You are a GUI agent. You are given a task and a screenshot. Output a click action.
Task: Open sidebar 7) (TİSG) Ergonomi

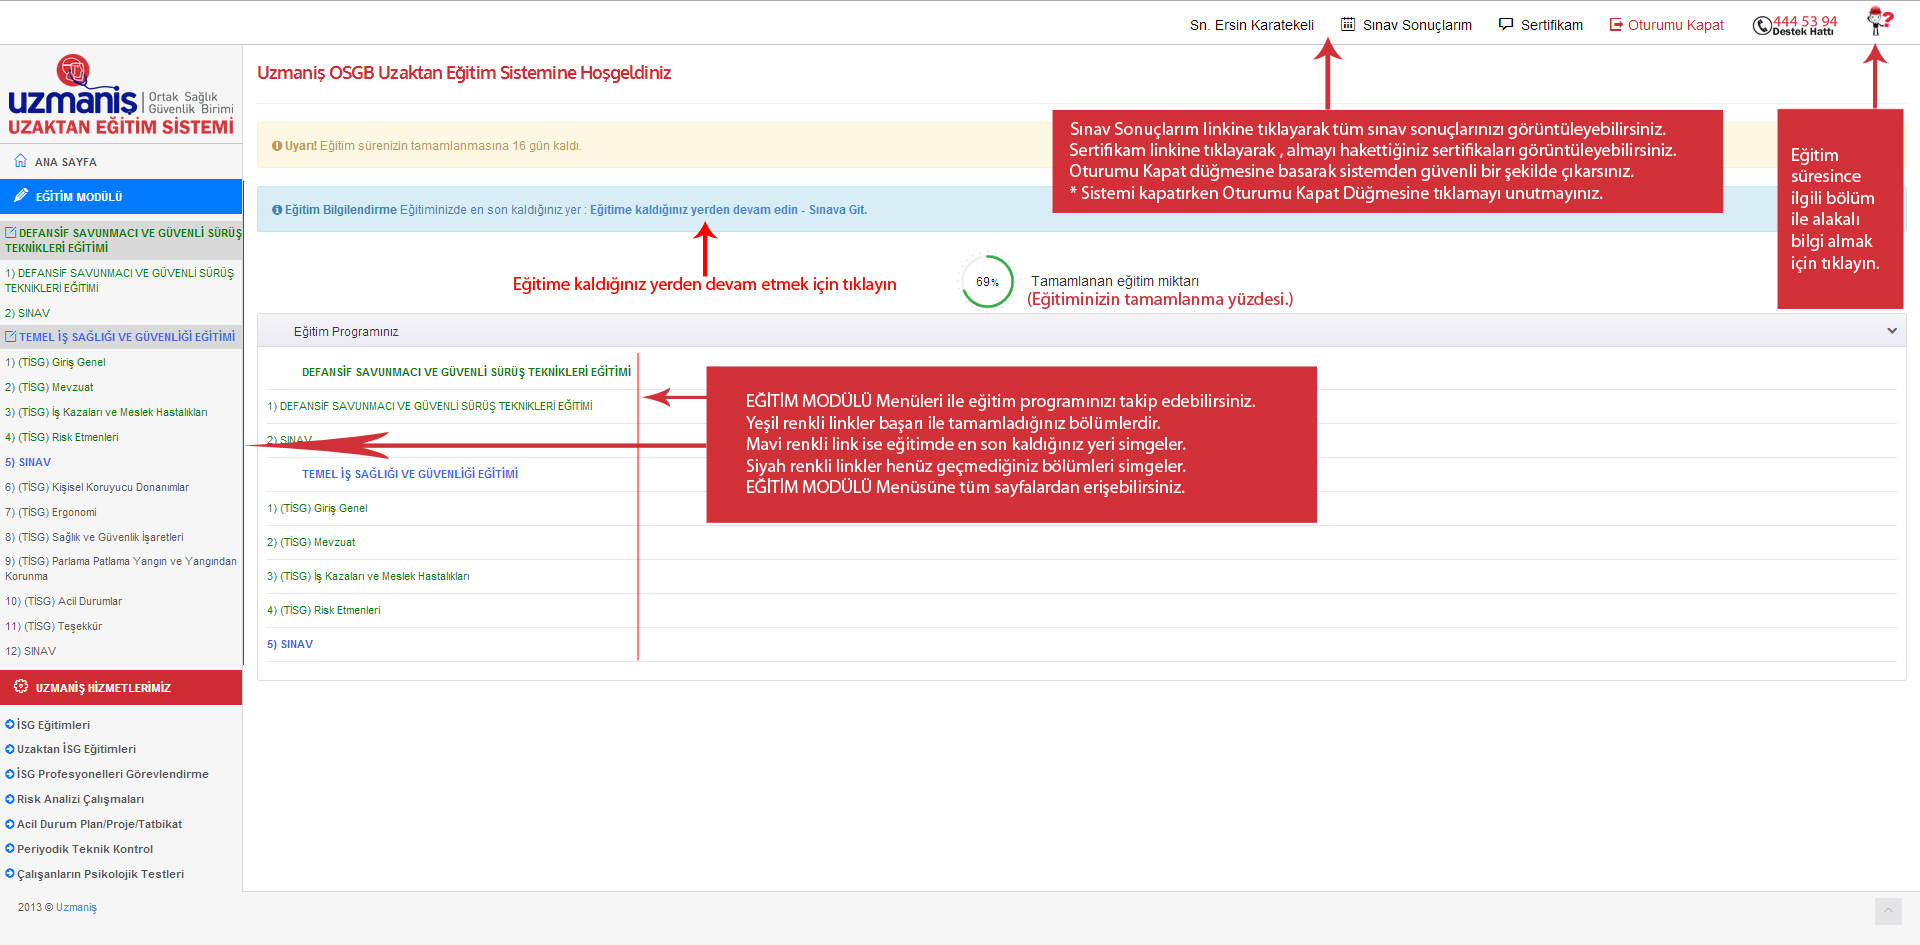coord(51,512)
